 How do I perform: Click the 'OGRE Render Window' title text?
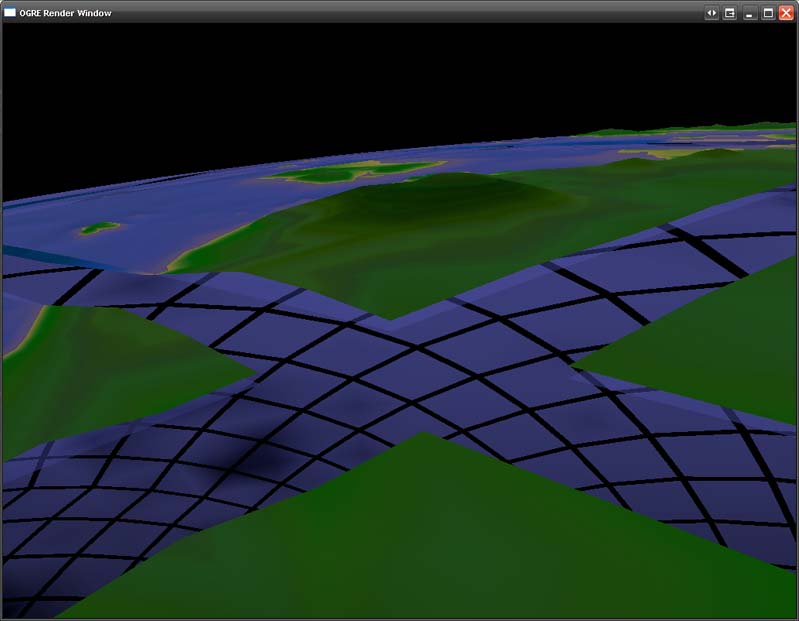pos(65,13)
